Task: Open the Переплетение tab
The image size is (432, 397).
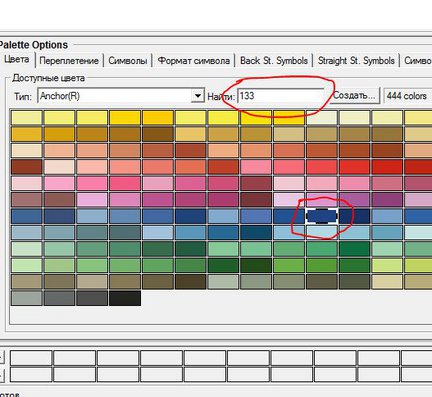Action: (69, 61)
